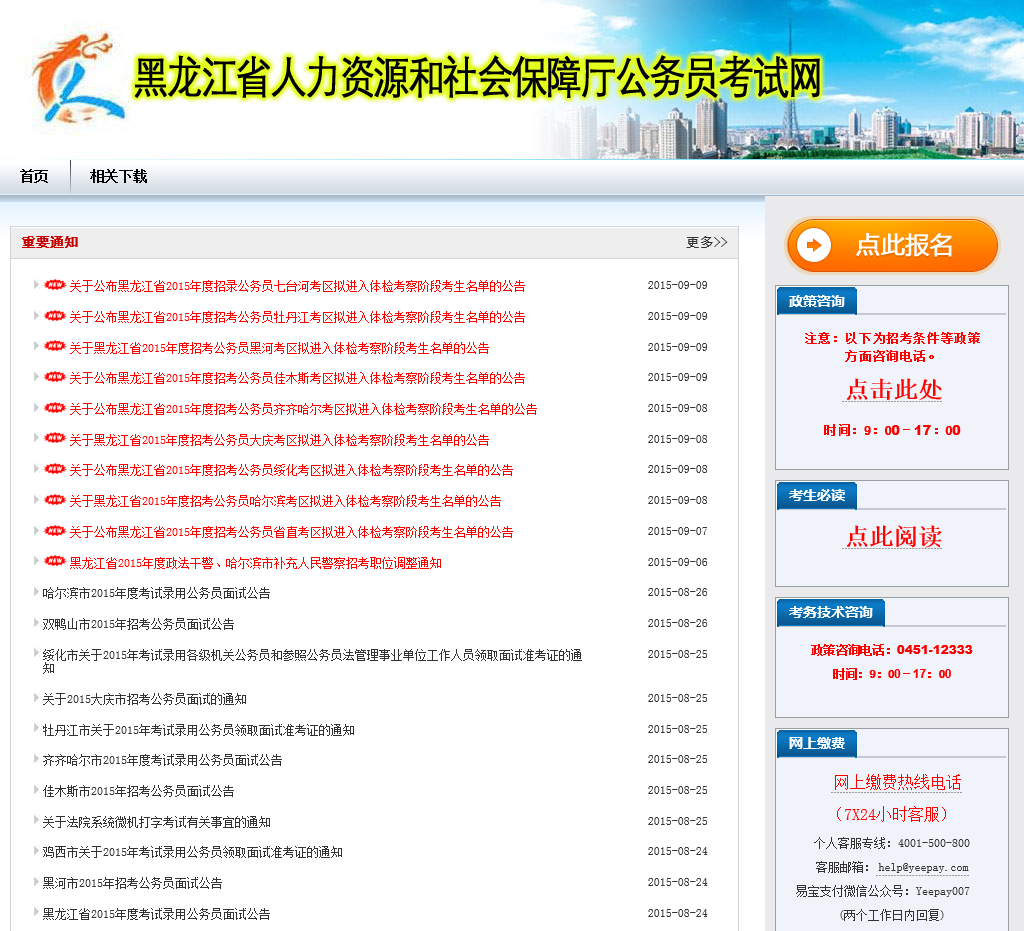1024x931 pixels.
Task: Click the 2015-09-07 date of the 省直考区 announcement
Action: (677, 531)
